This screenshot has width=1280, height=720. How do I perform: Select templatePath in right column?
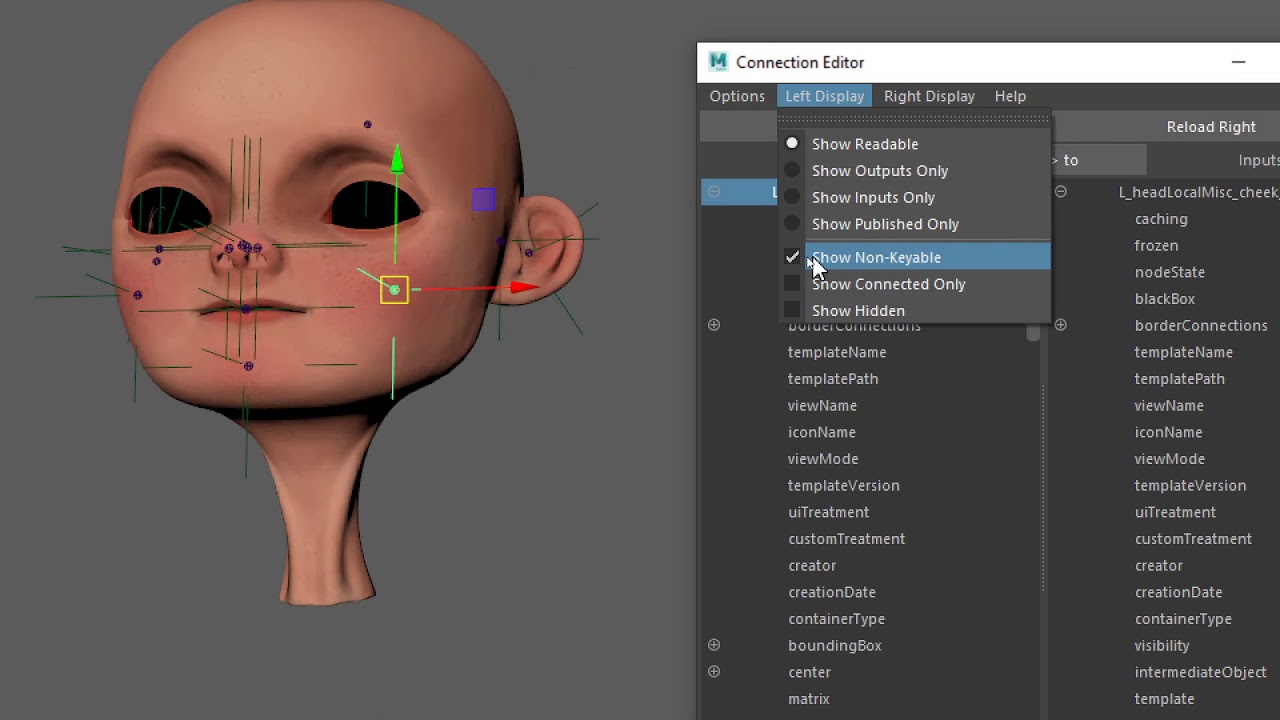(1179, 379)
